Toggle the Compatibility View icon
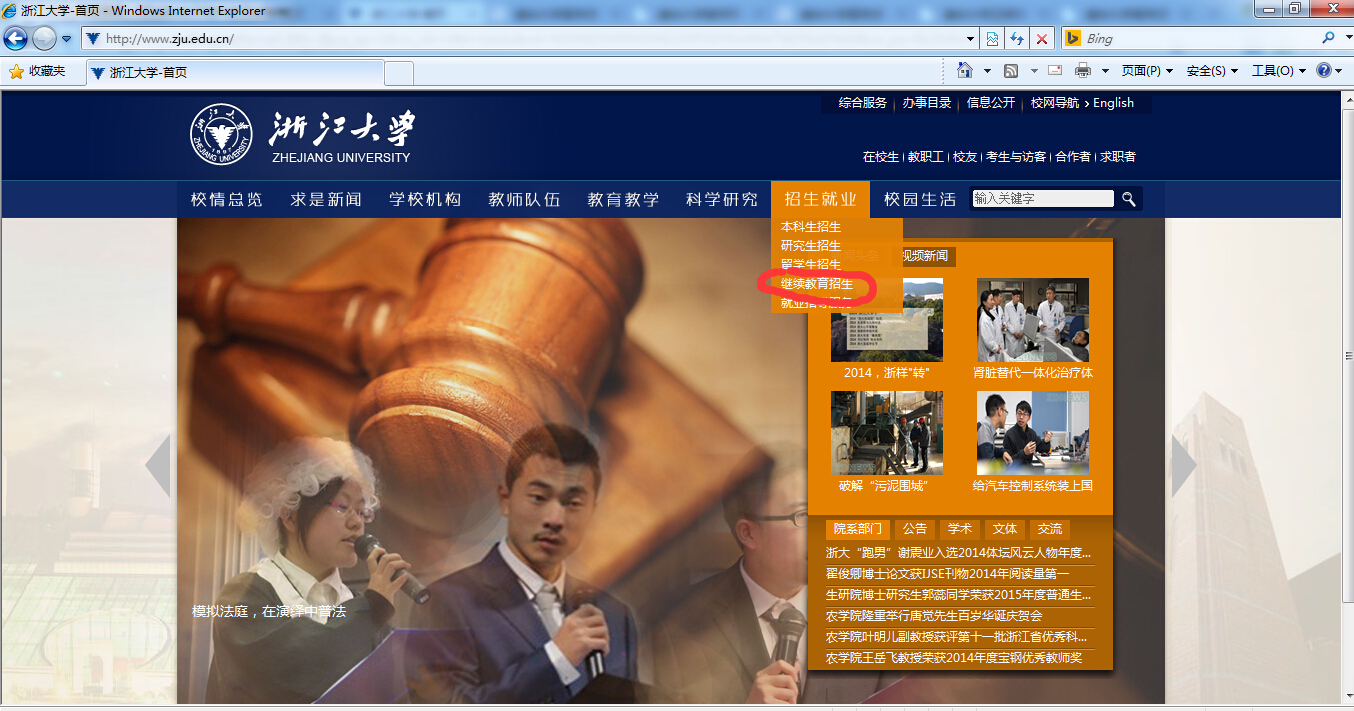 [992, 39]
